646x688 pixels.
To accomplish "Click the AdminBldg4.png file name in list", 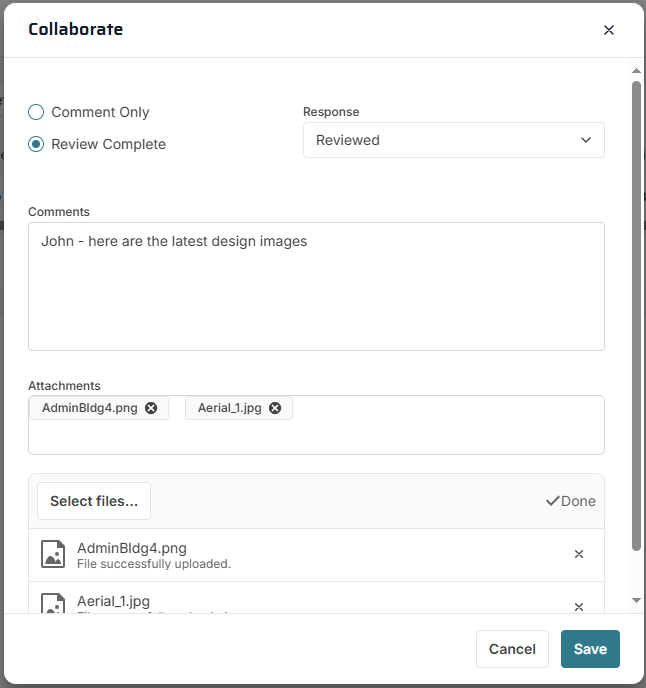I will click(132, 548).
